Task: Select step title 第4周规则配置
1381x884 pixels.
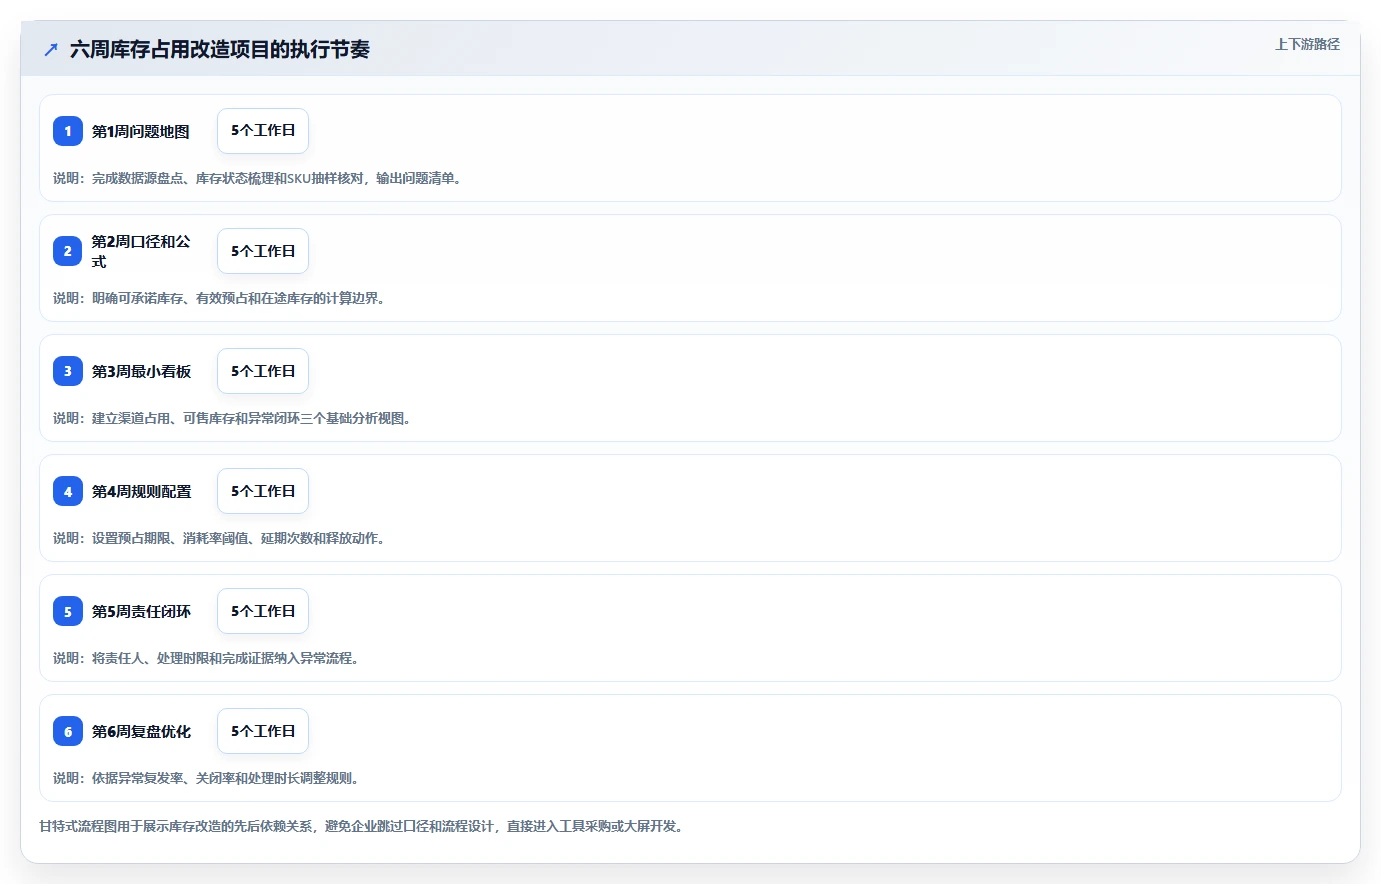Action: [x=141, y=491]
